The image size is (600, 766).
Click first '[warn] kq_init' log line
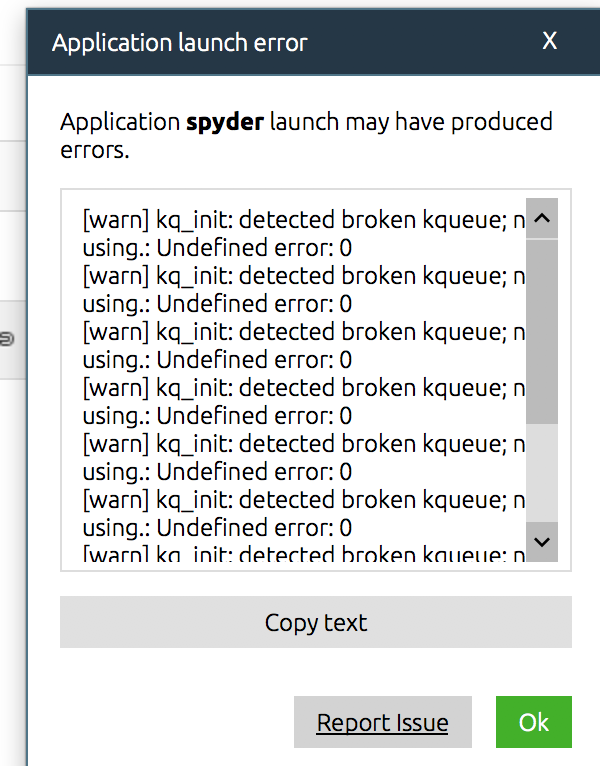click(300, 219)
